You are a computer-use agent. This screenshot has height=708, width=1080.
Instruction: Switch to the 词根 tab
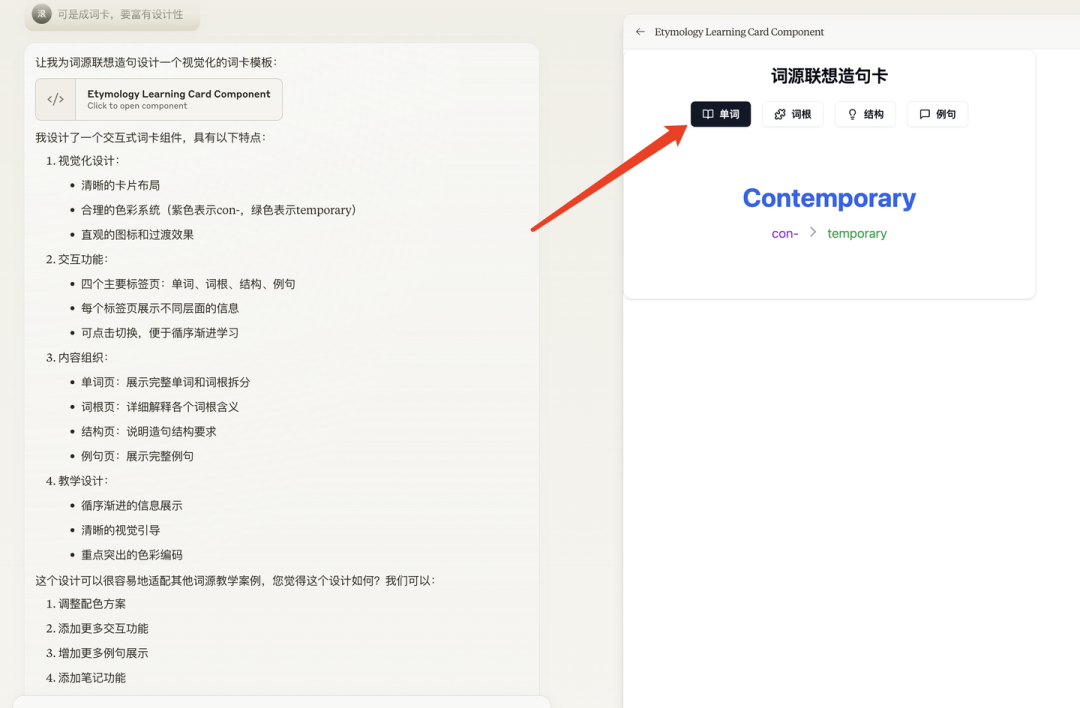pos(793,114)
